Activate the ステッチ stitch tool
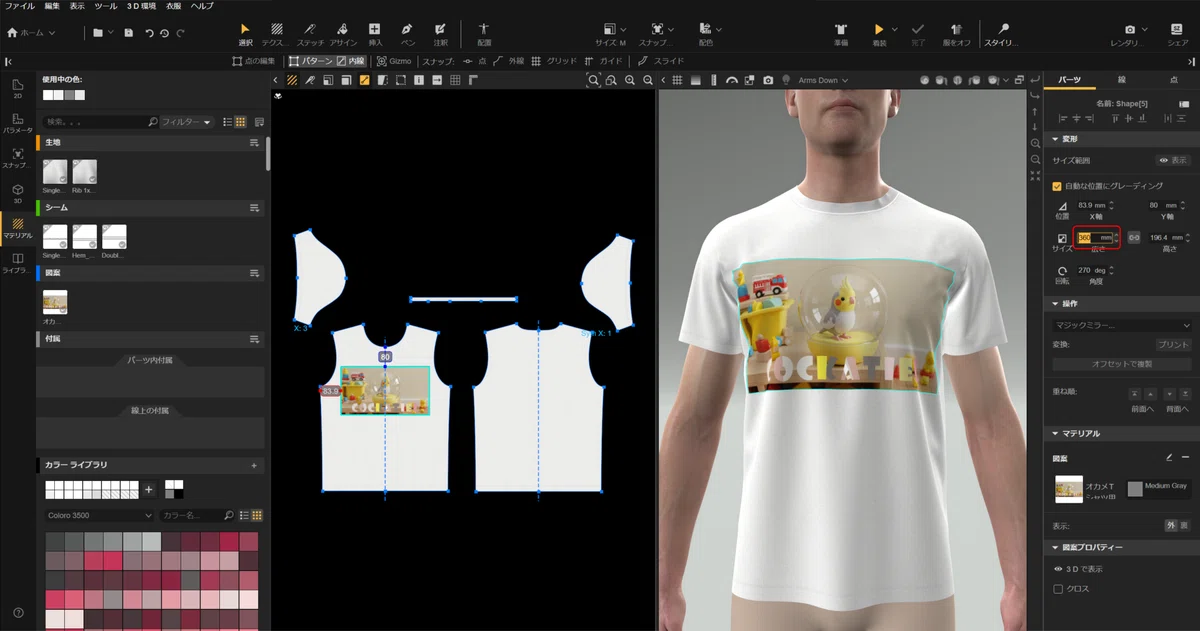The height and width of the screenshot is (631, 1200). point(310,33)
